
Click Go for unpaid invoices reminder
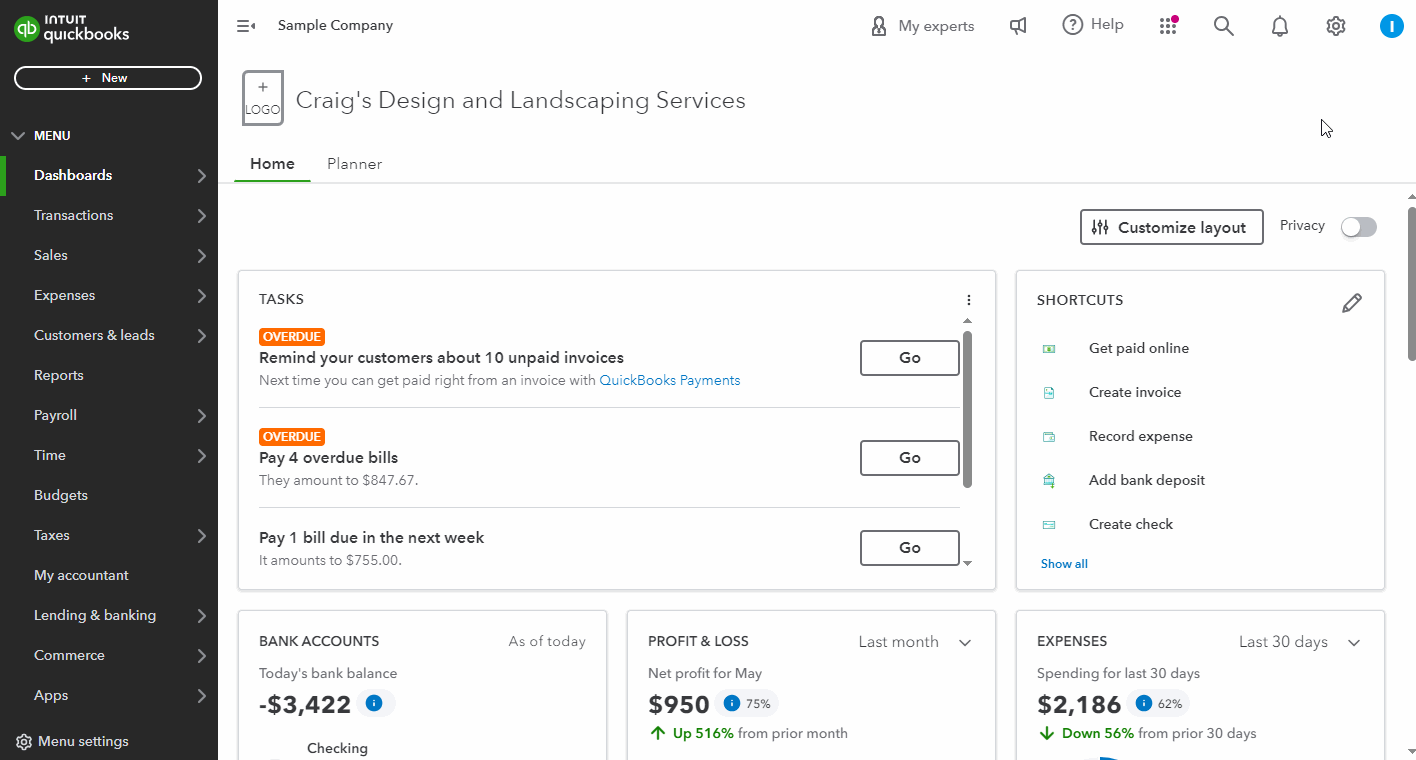click(x=910, y=358)
